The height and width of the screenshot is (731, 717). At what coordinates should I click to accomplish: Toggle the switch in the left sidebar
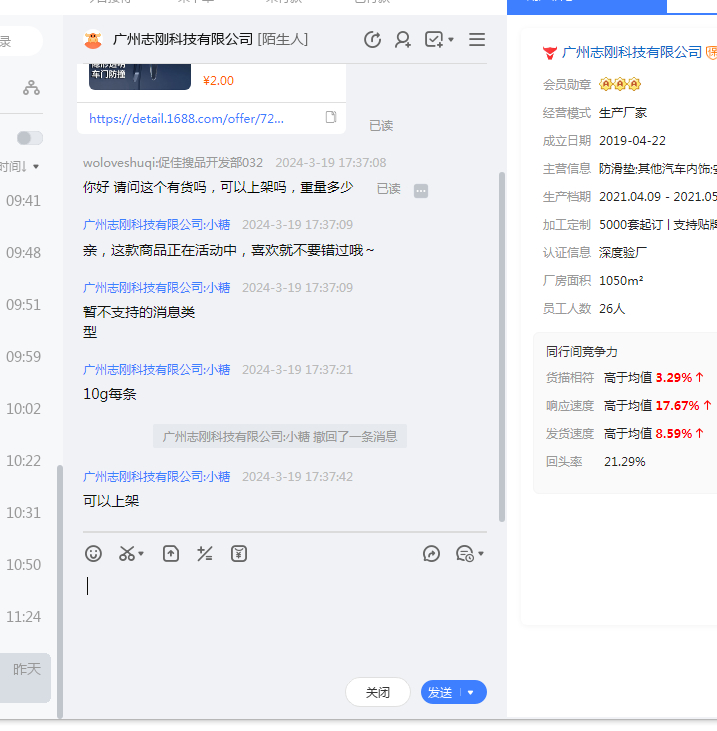pos(30,138)
